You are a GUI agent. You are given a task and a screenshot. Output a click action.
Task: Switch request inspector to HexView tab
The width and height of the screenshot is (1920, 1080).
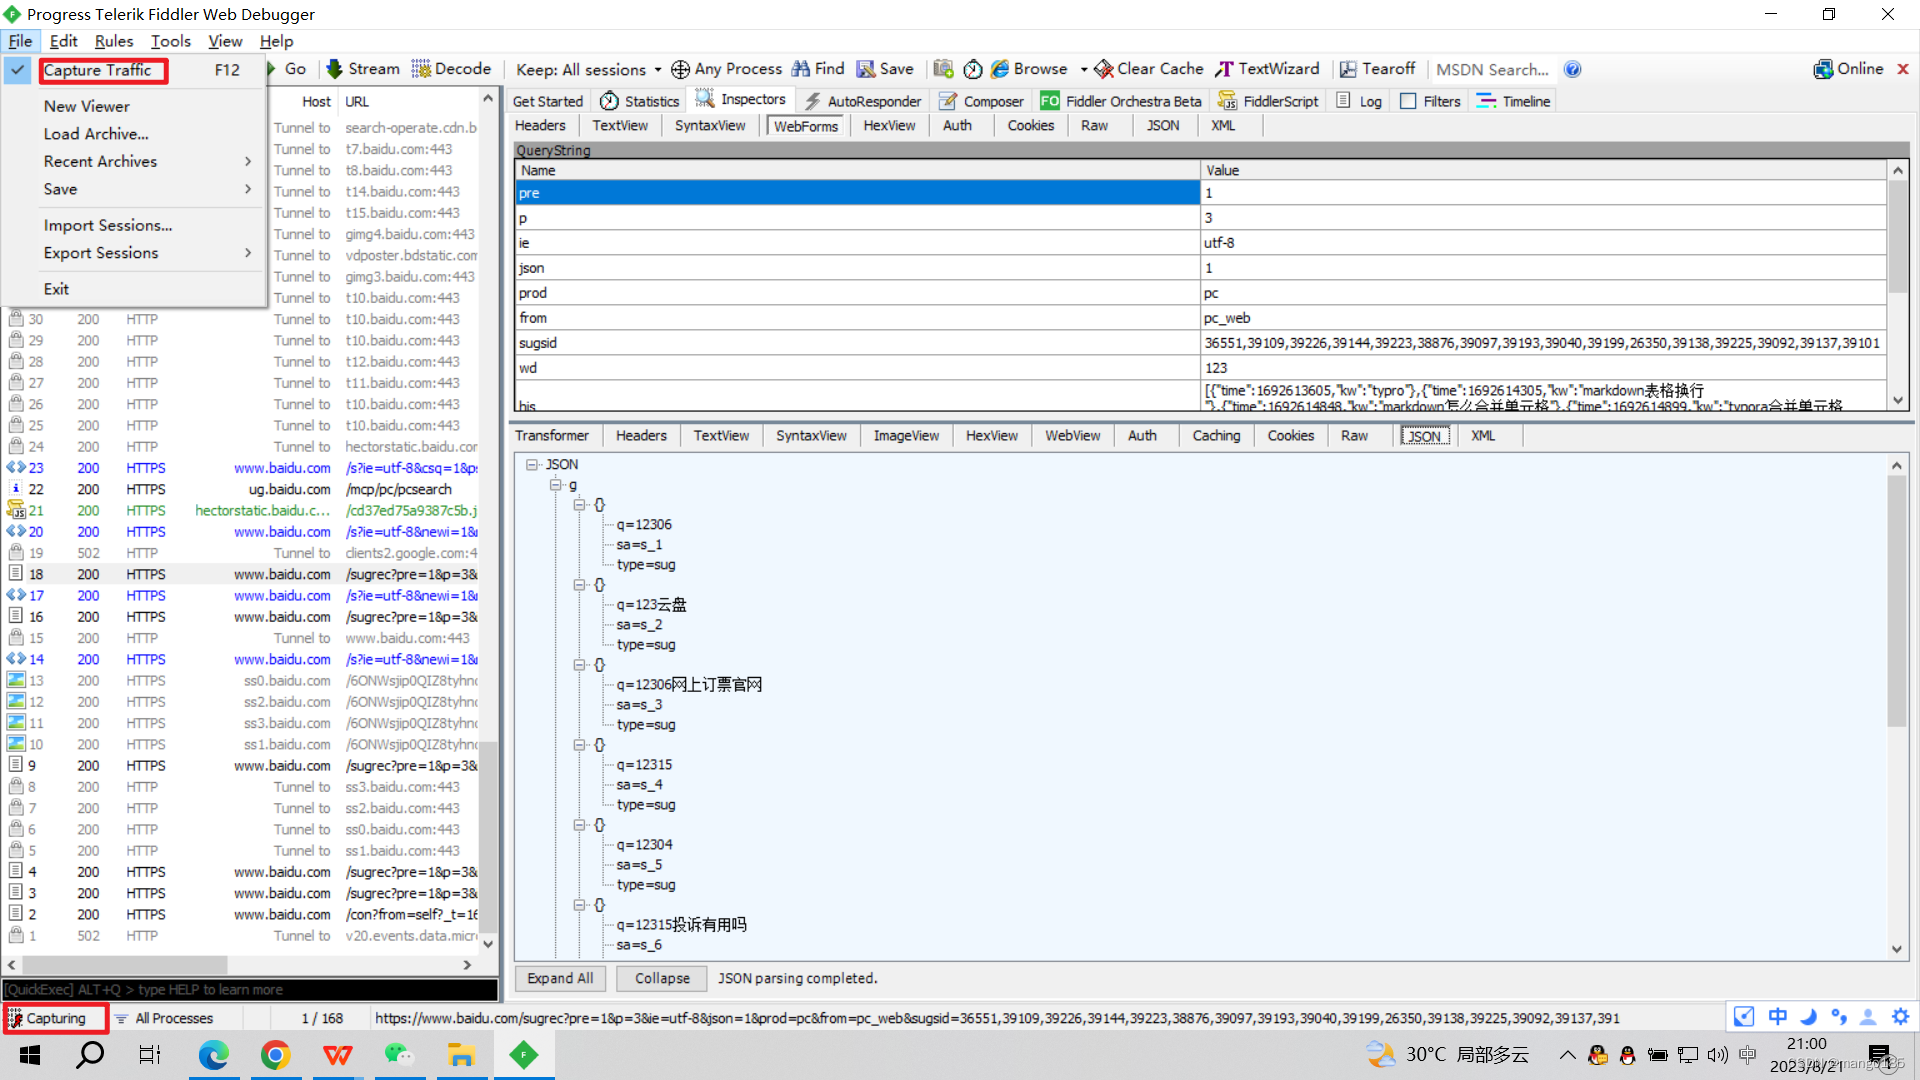click(889, 126)
